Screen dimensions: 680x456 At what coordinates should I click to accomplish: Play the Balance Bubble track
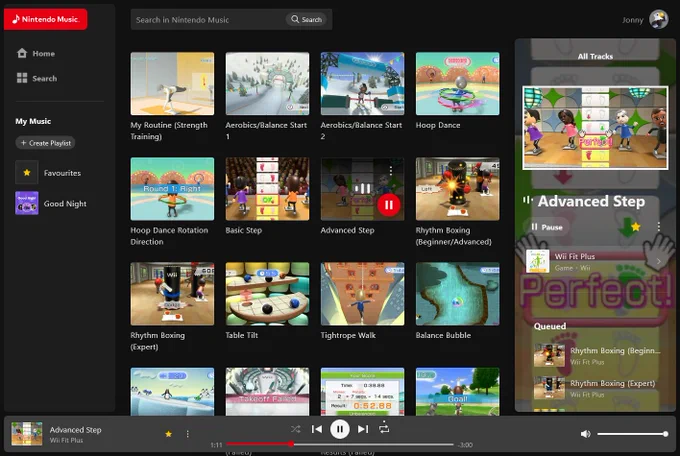pos(458,294)
